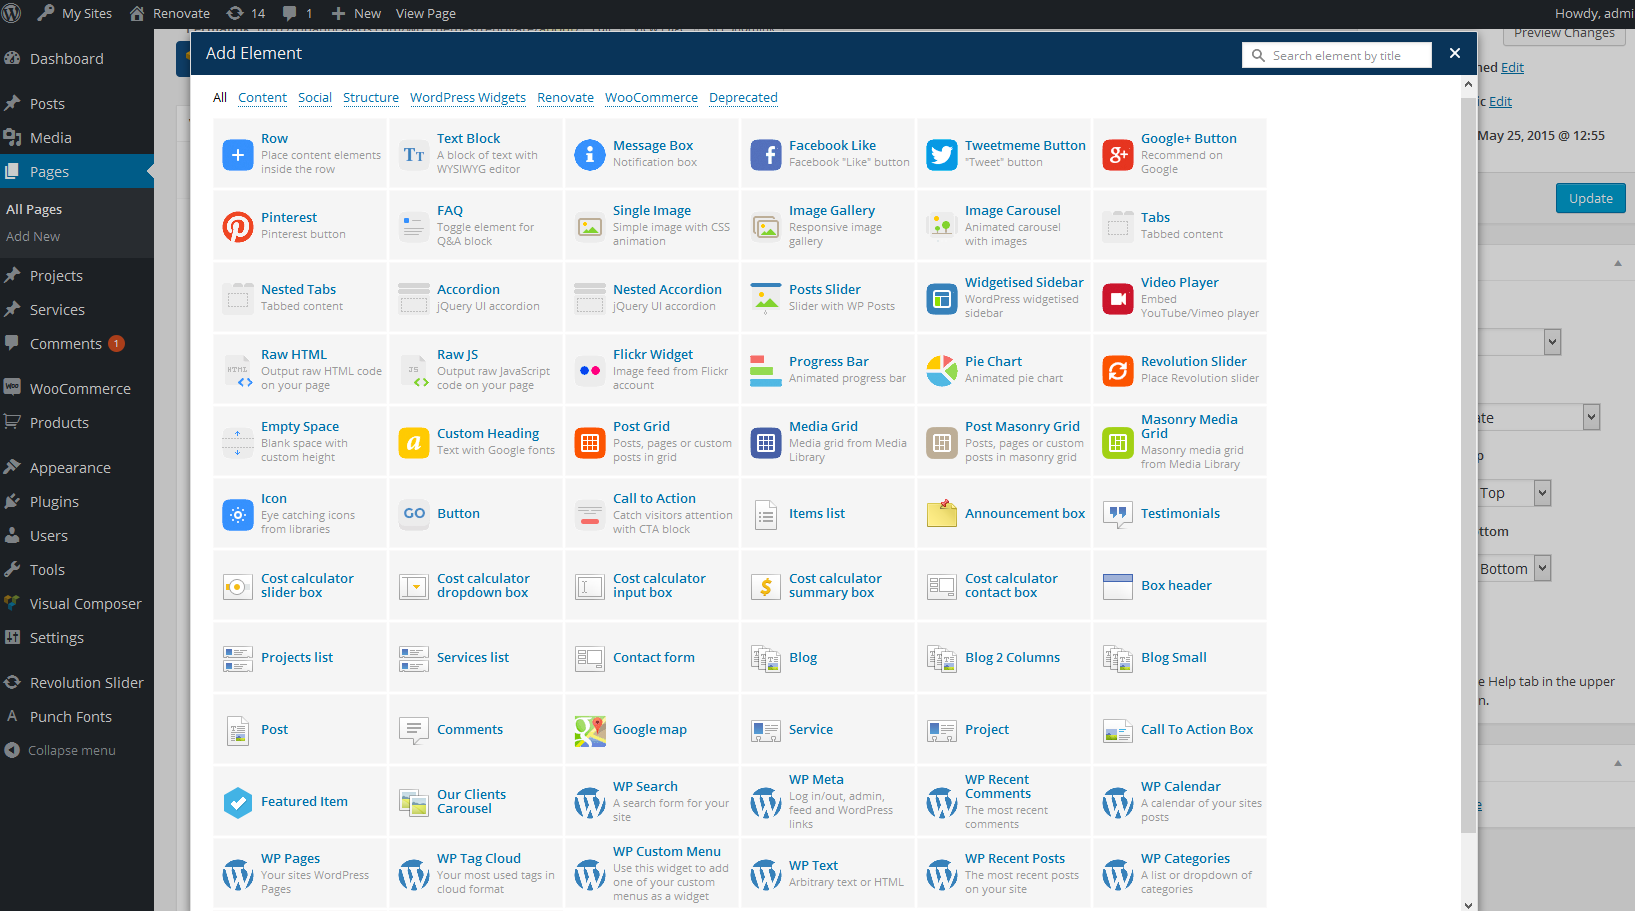Add the Revolution Slider element icon
Screen dimensions: 1636x911
1117,371
